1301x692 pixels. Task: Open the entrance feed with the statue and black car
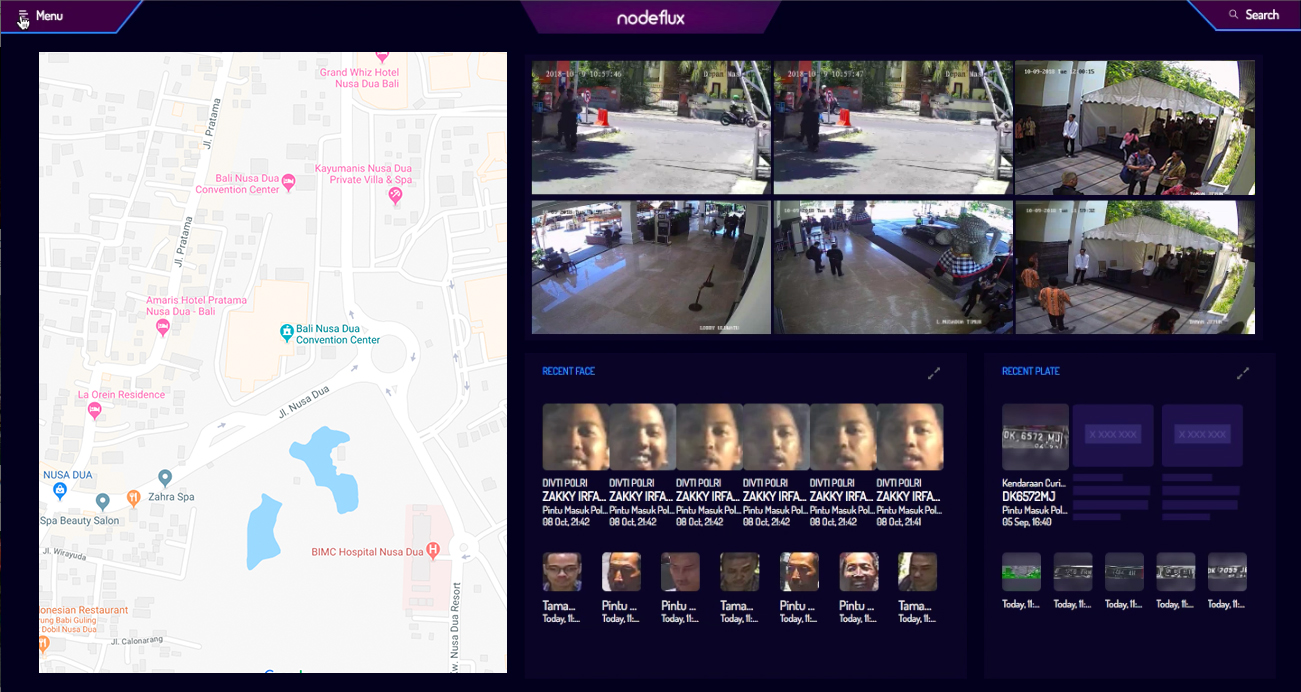[893, 267]
